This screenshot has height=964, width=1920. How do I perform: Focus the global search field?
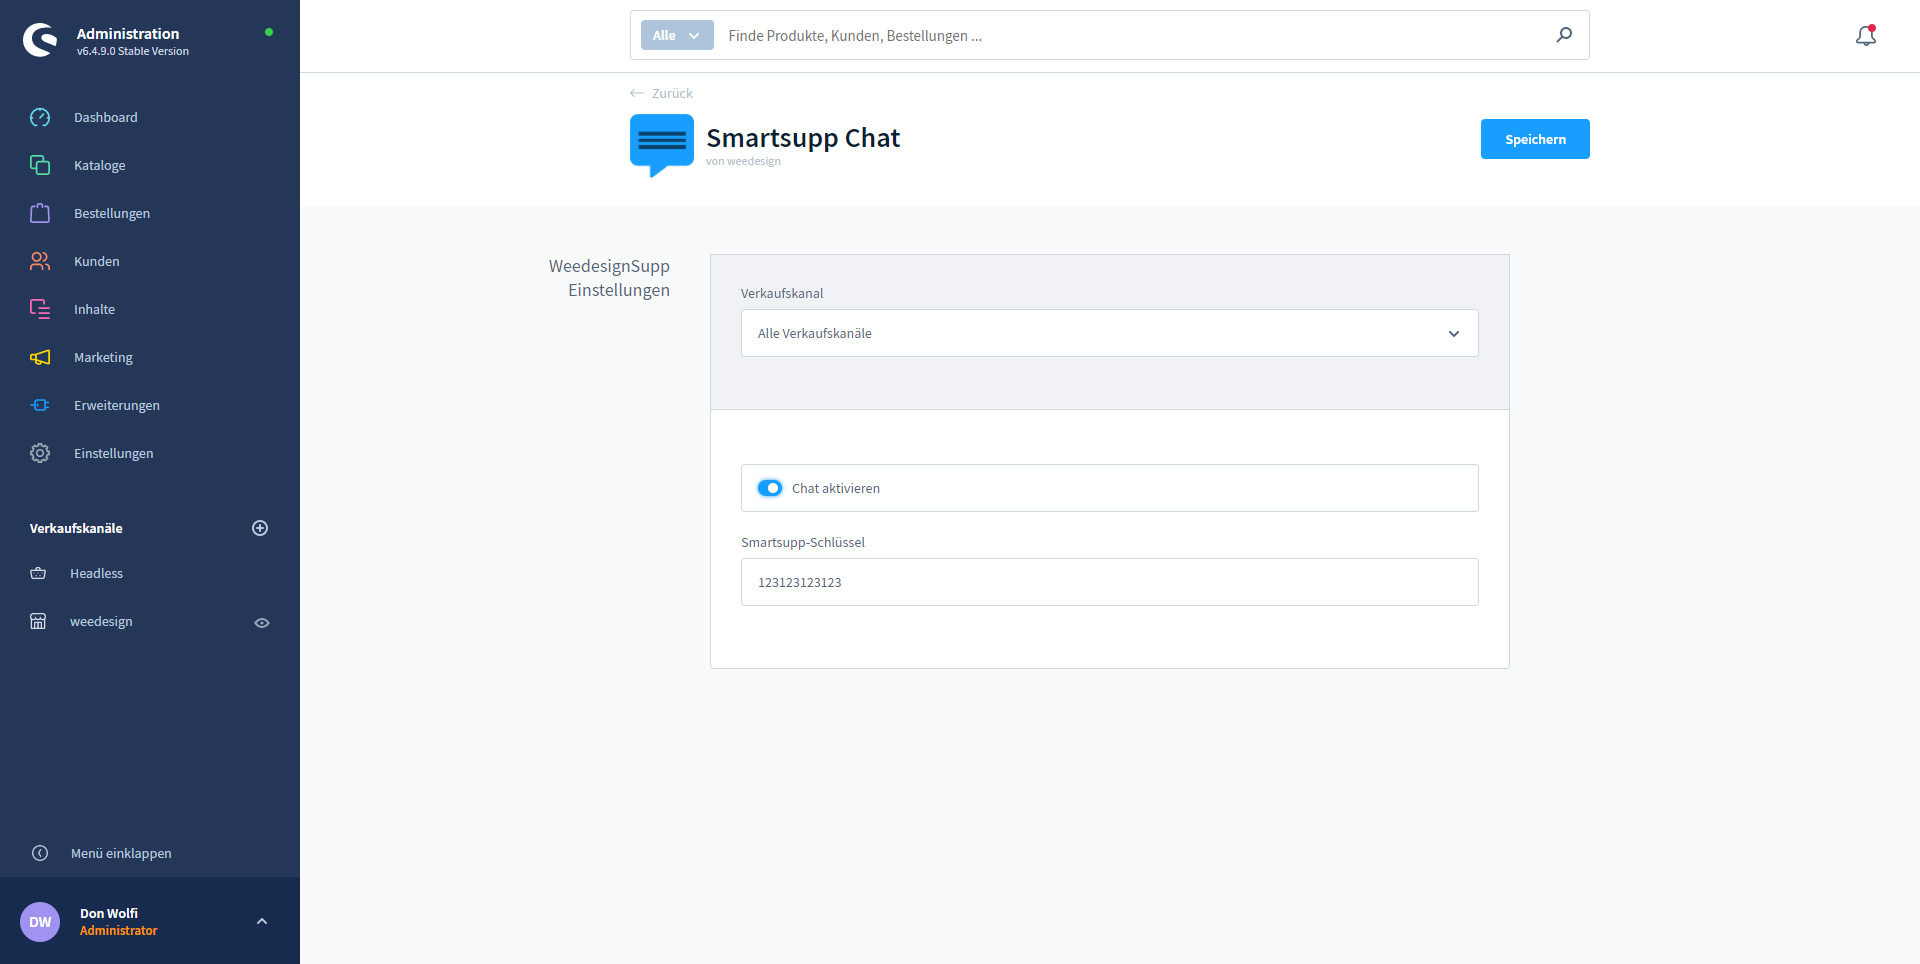(x=1135, y=35)
